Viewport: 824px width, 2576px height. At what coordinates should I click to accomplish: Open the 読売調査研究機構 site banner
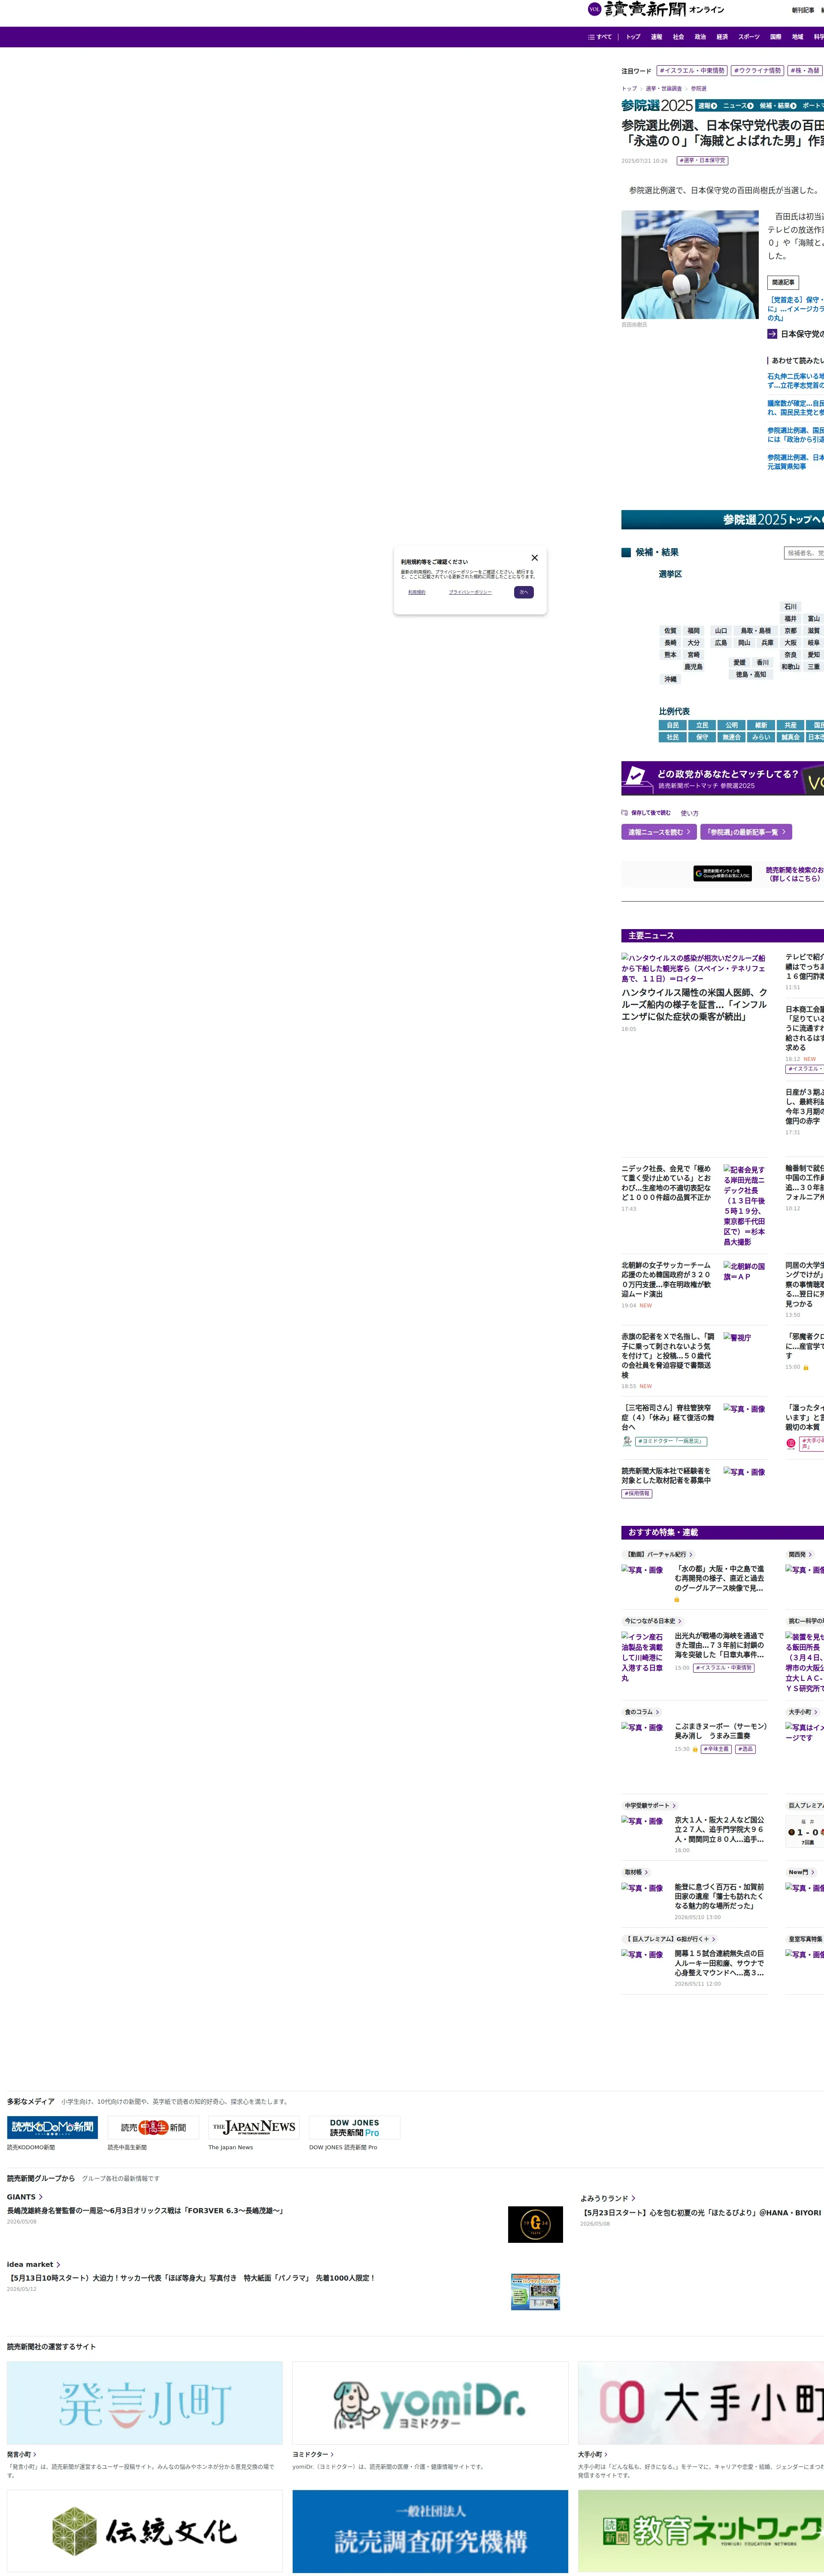pos(430,2531)
